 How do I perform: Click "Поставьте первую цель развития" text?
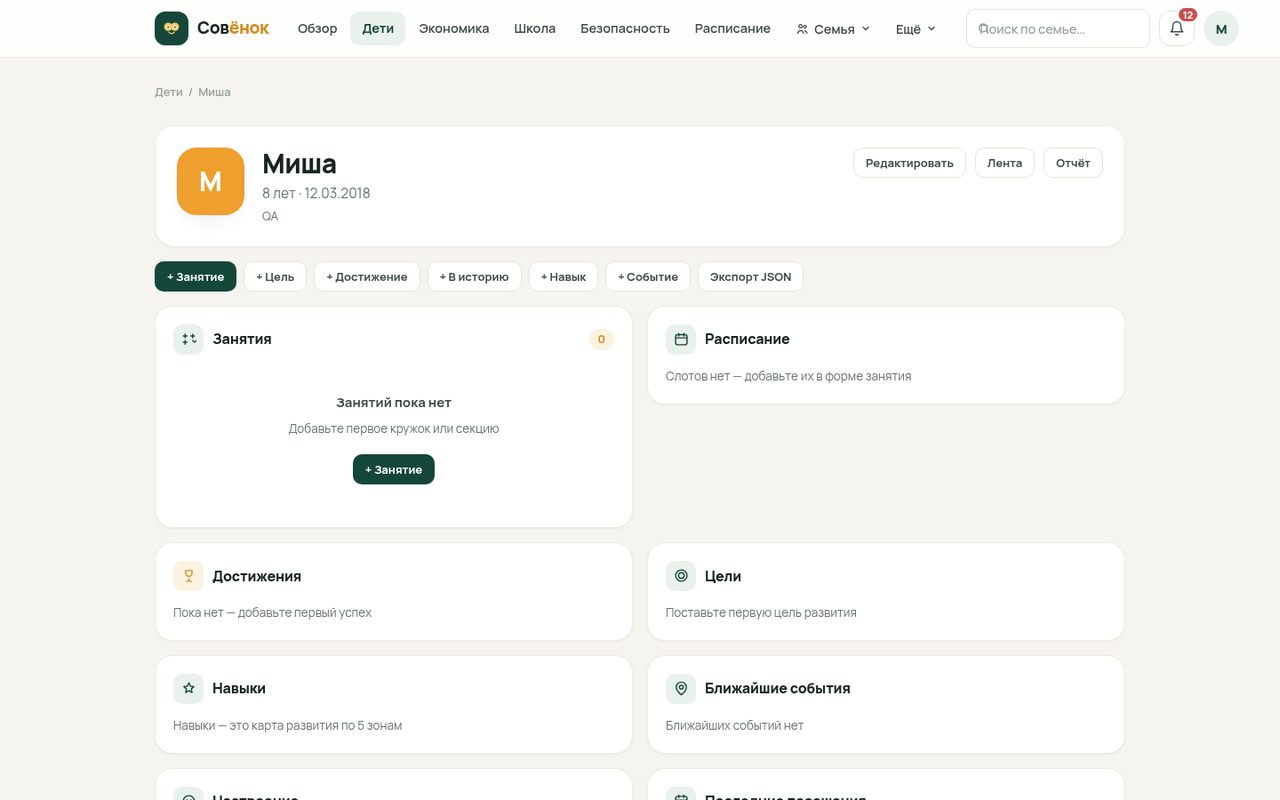(x=761, y=612)
